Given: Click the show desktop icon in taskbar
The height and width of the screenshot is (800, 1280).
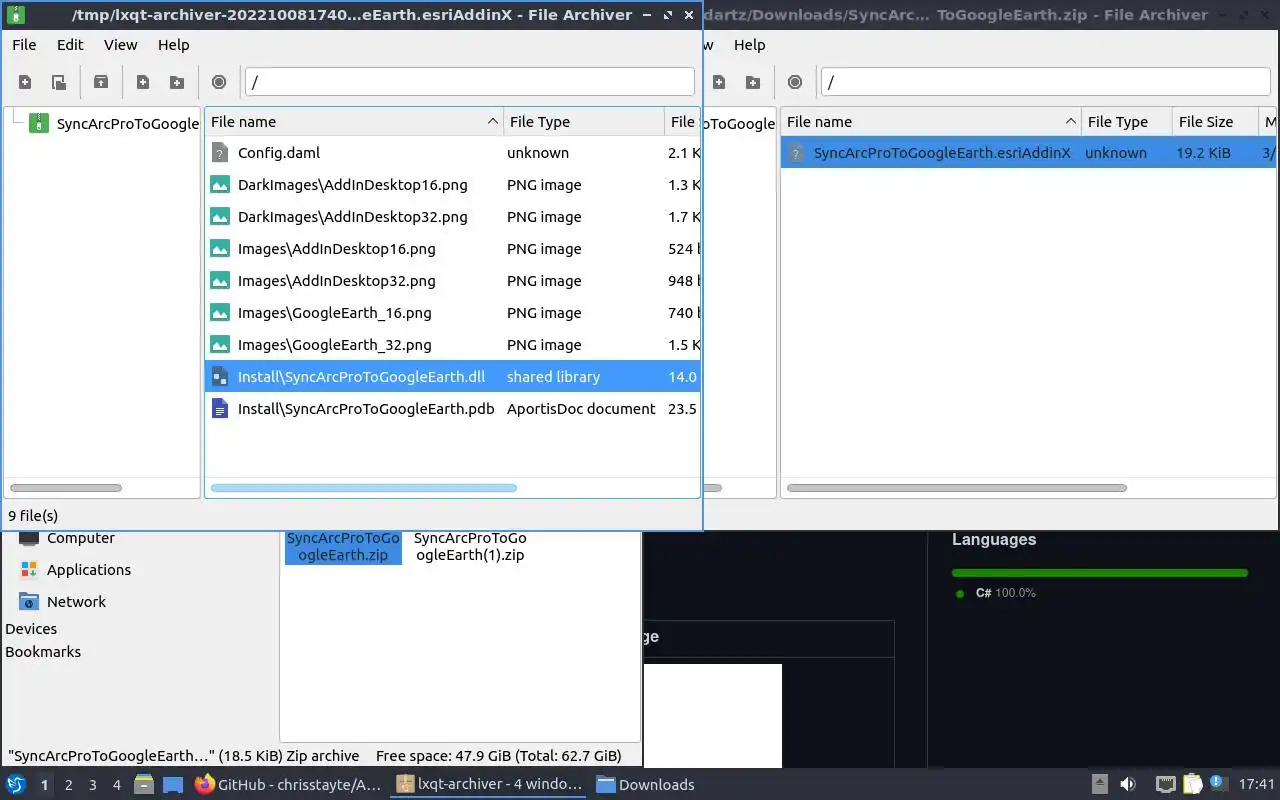Looking at the screenshot, I should tap(173, 784).
